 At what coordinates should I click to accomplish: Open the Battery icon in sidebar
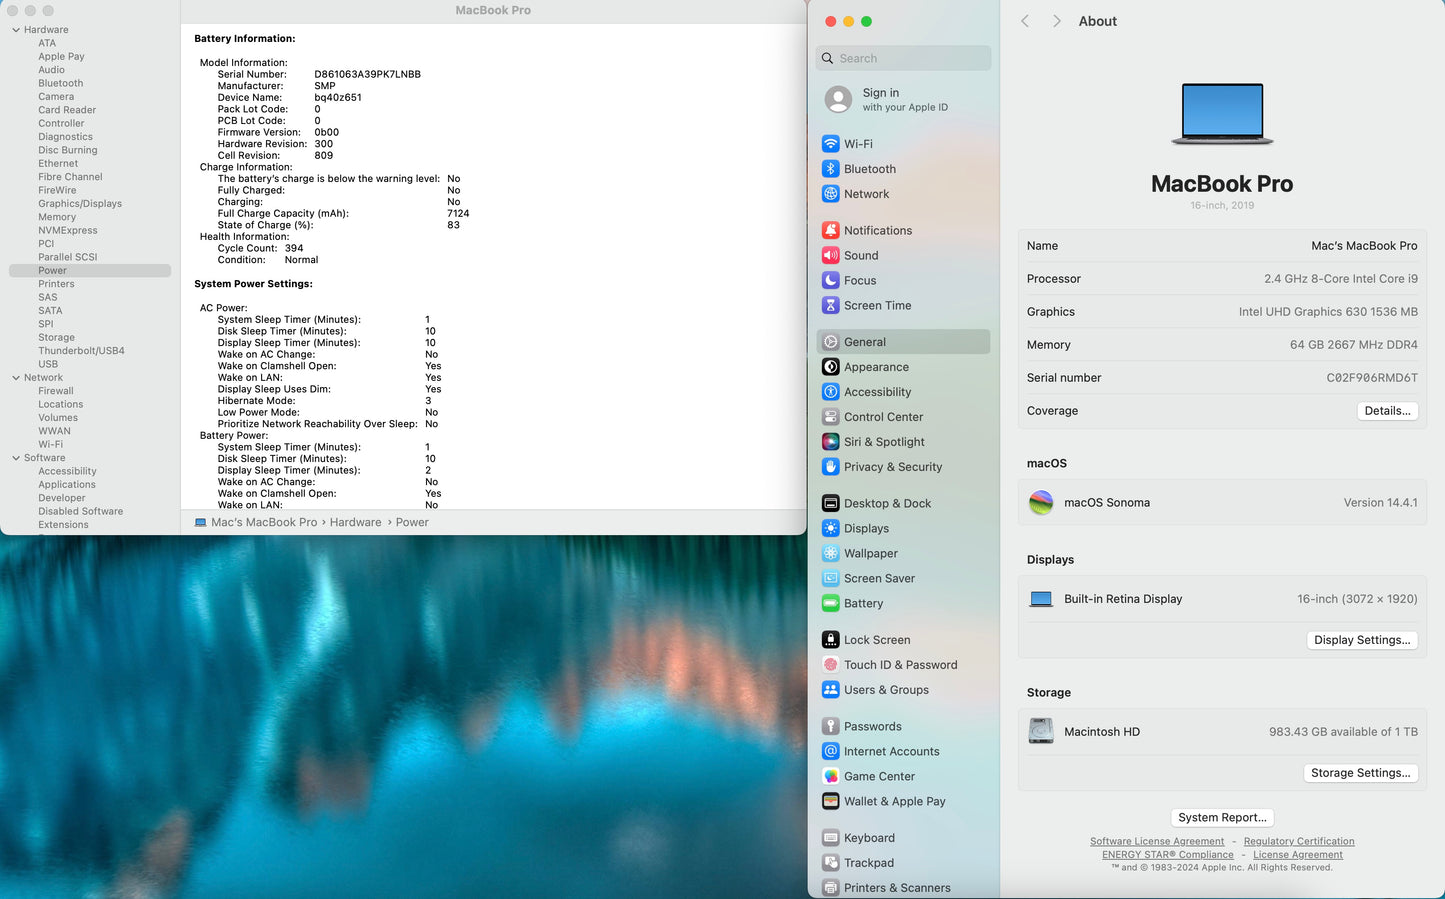(830, 603)
